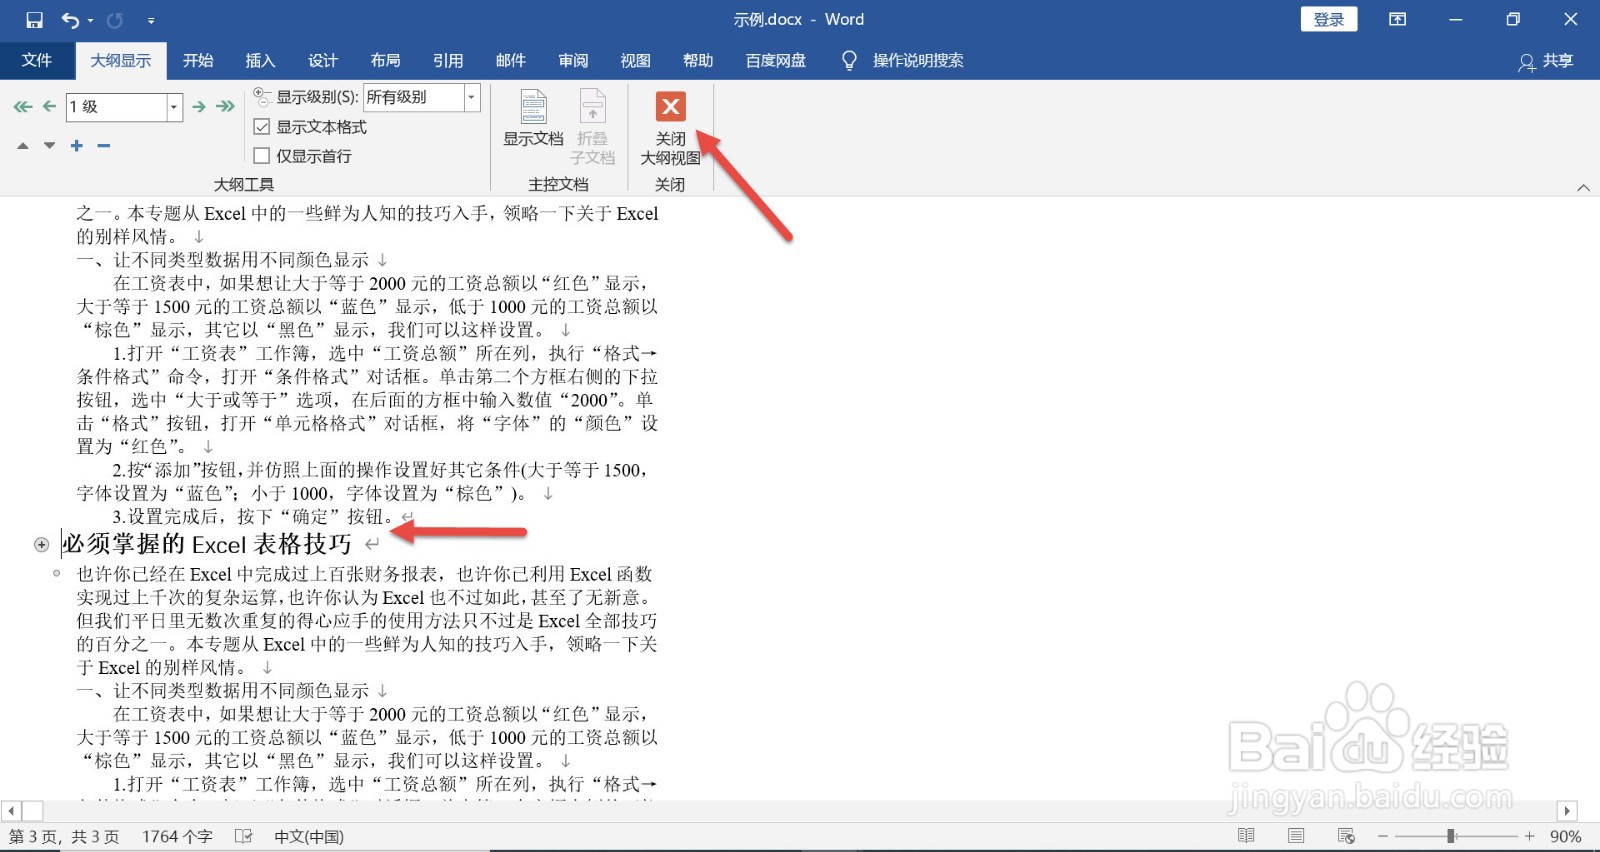Click body text bullet beside 也许你已经 paragraph

coord(56,574)
